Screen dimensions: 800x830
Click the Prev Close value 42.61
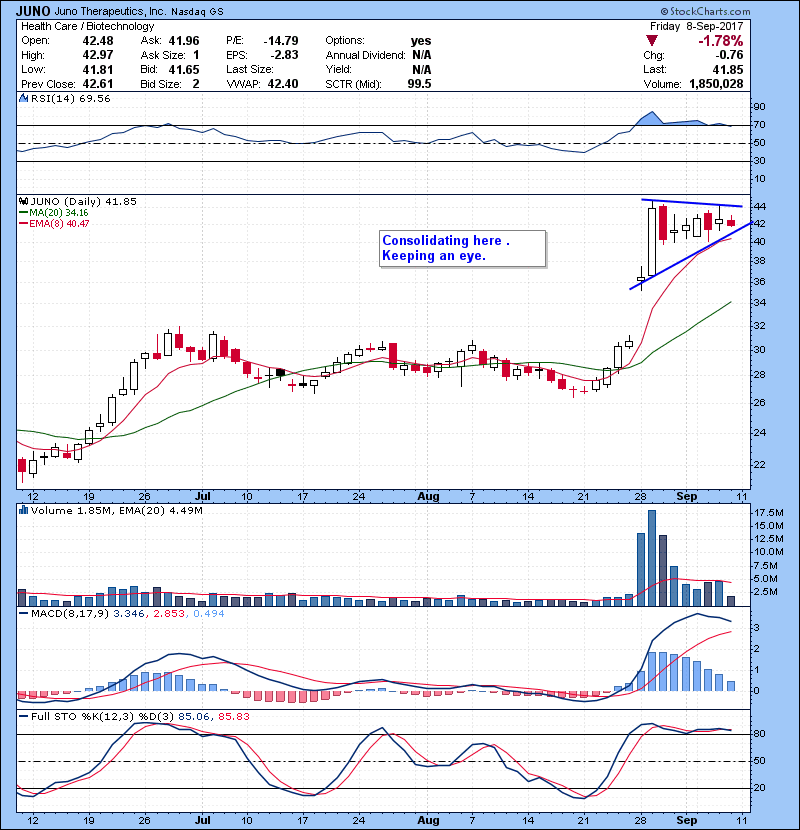click(98, 84)
